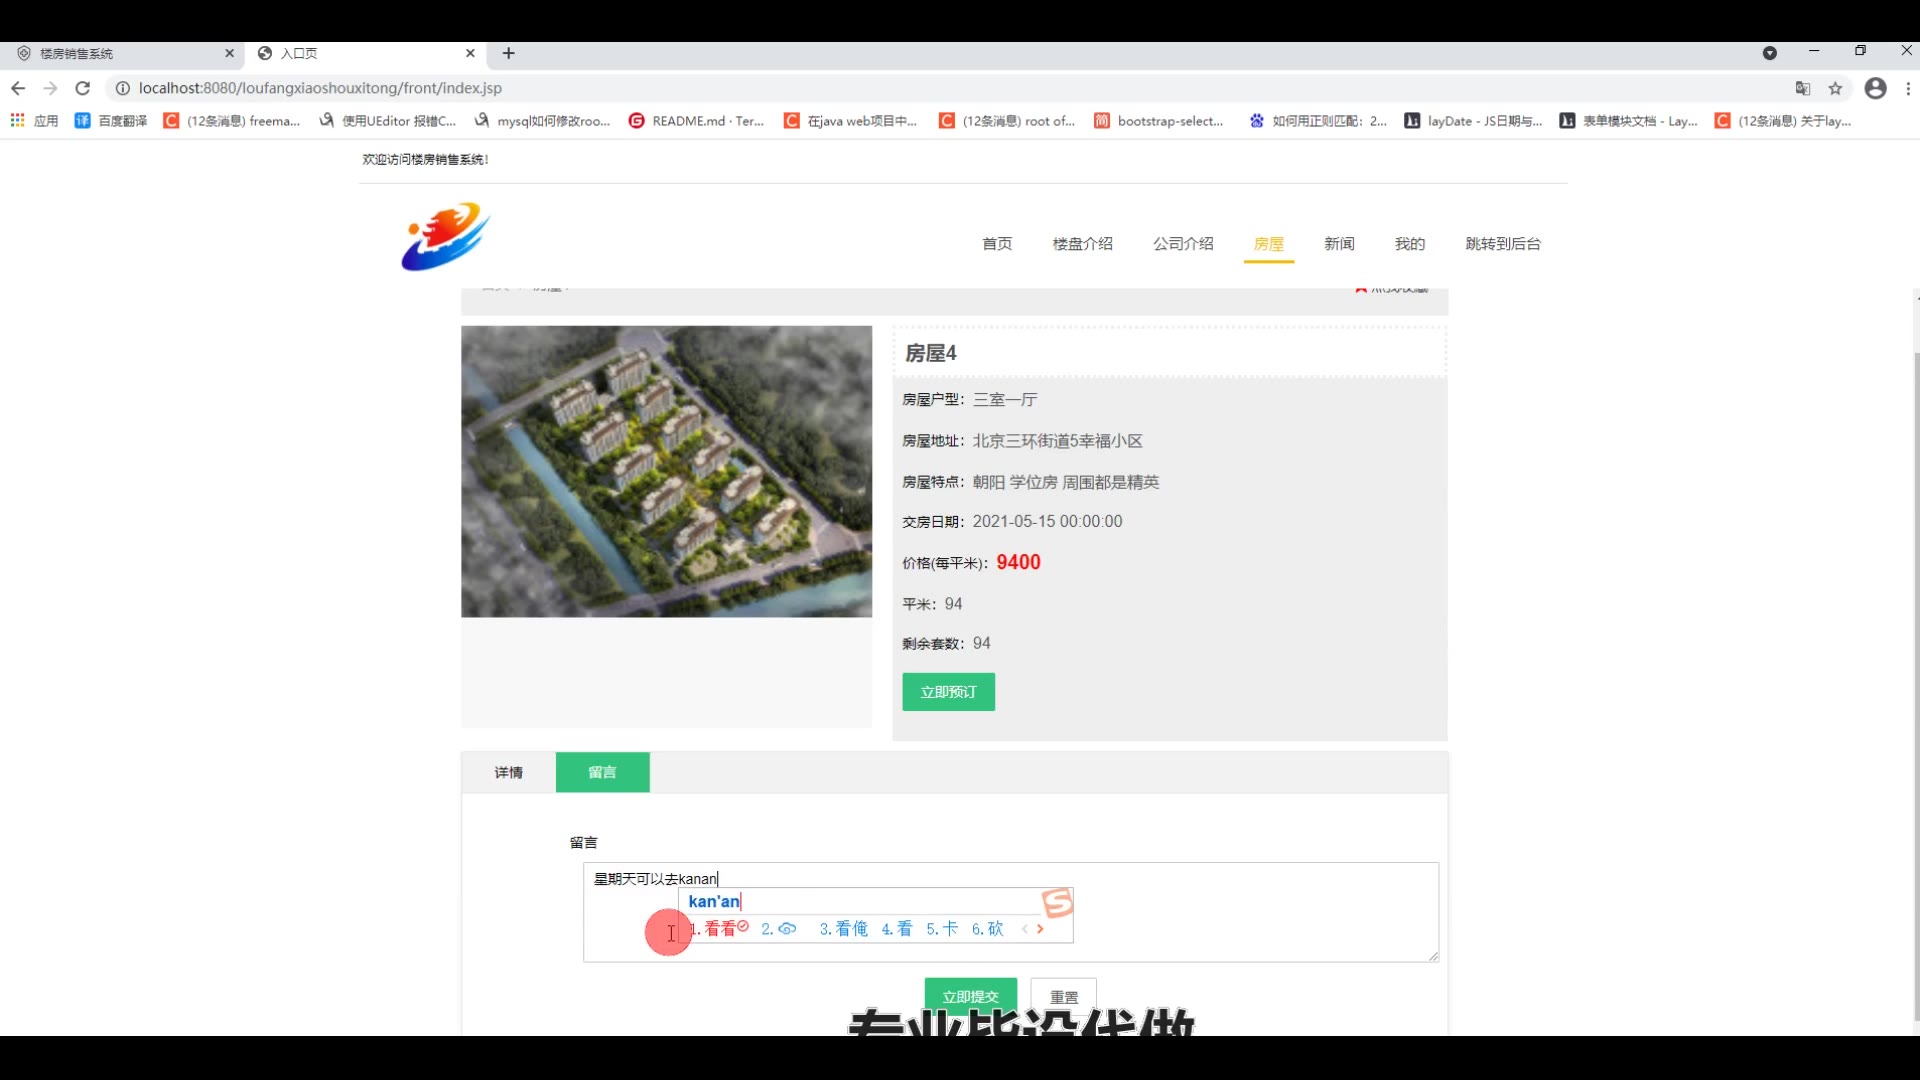Viewport: 1920px width, 1080px height.
Task: Click the Sogou IME logo icon
Action: 1057,903
